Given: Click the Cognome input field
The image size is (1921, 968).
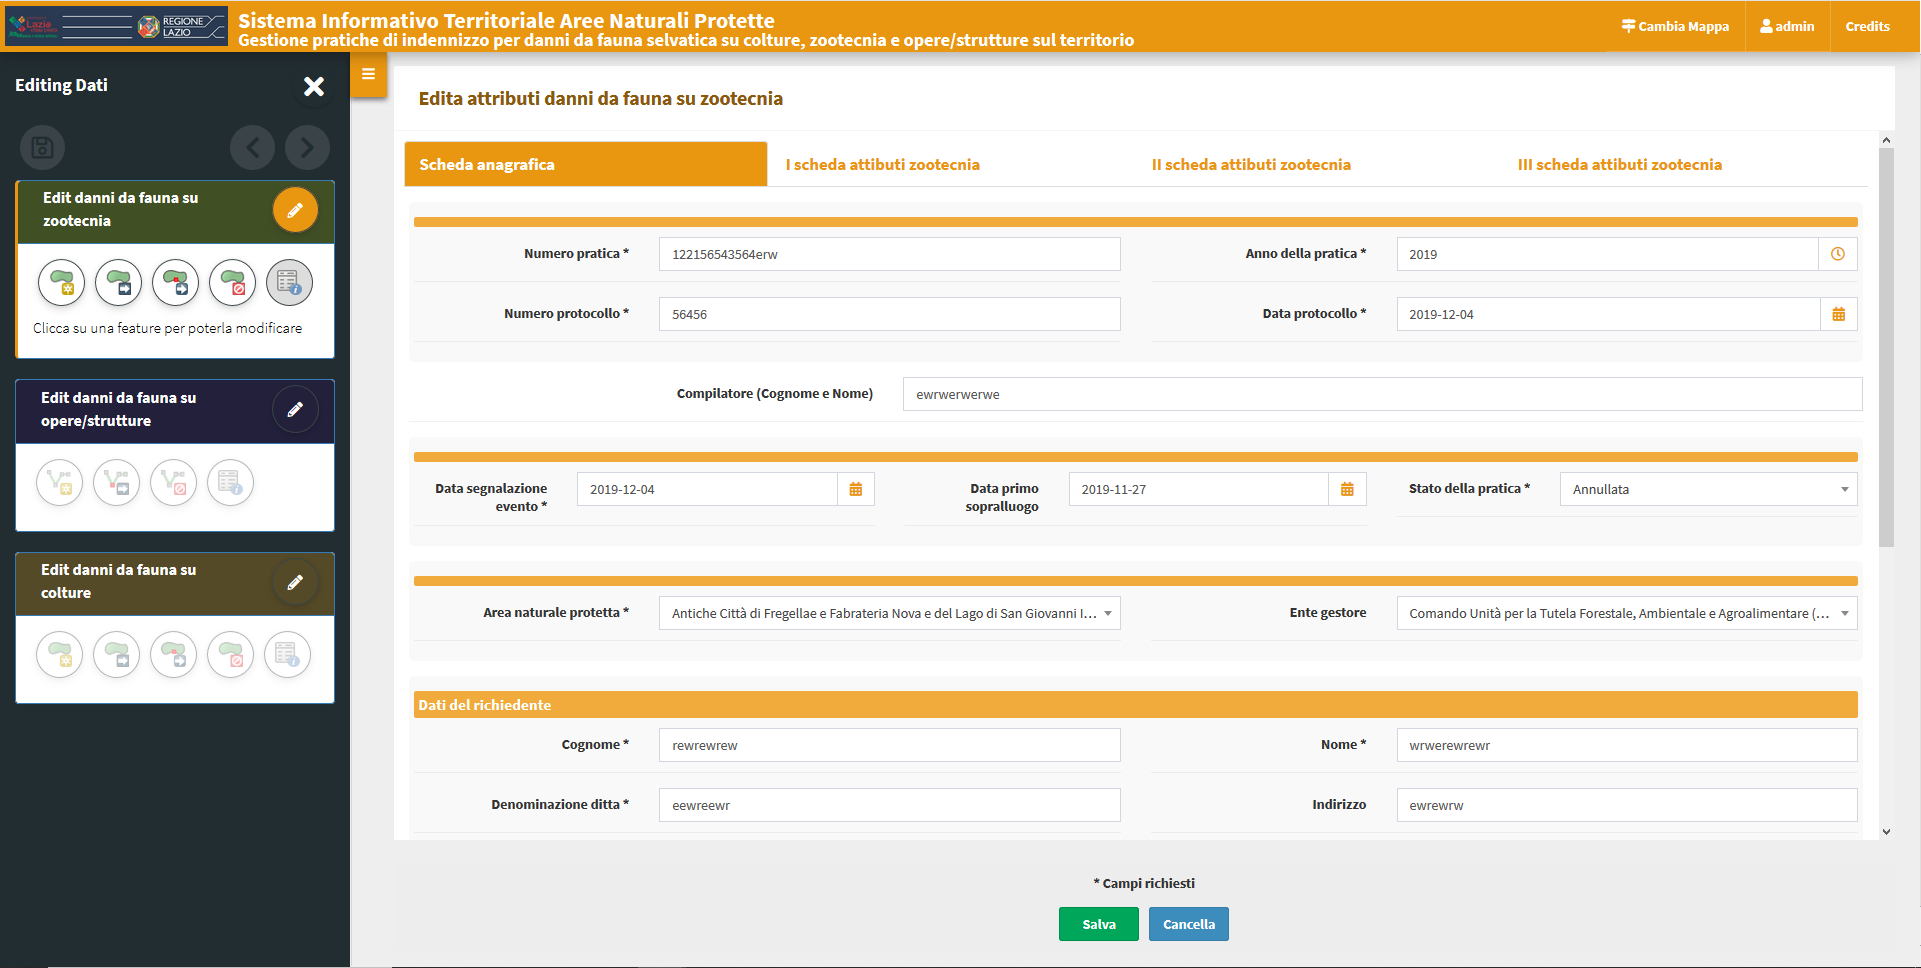Looking at the screenshot, I should 889,745.
